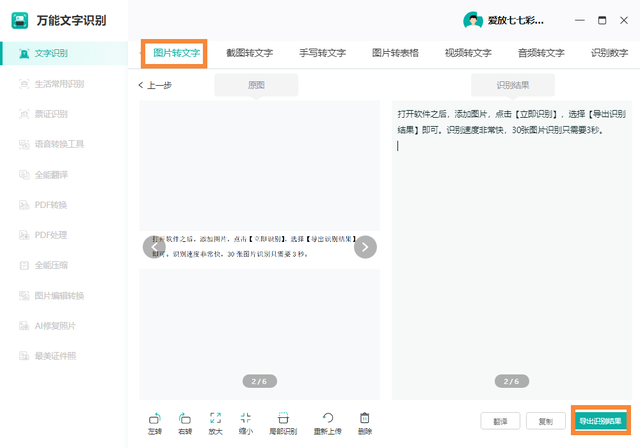Click the 翻译 button
This screenshot has width=640, height=448.
(x=500, y=421)
